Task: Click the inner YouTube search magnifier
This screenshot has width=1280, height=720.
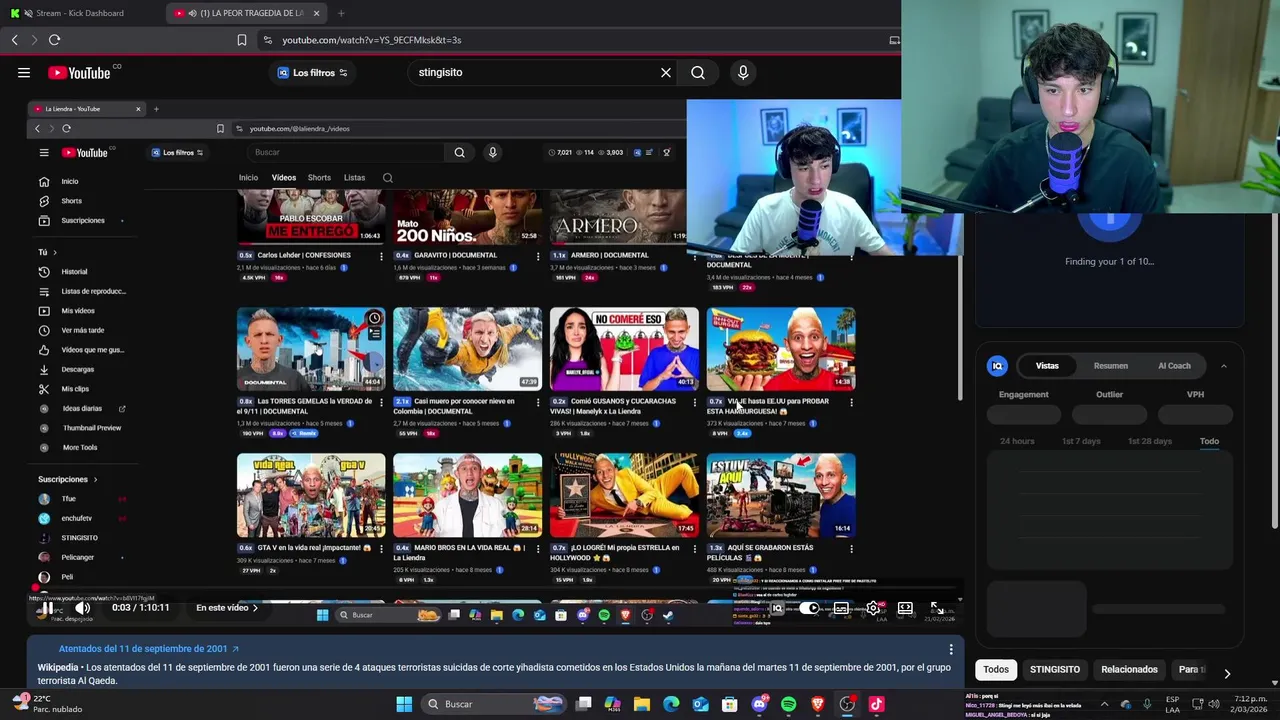Action: 459,153
